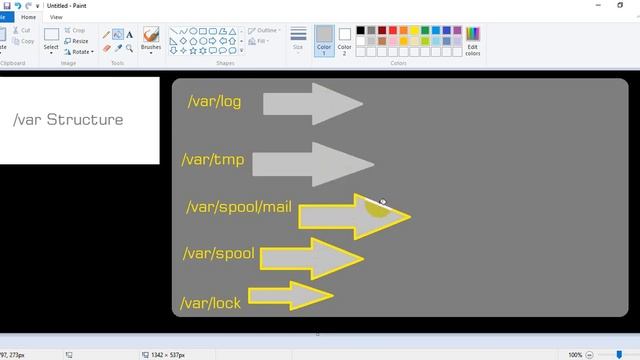Choose the Up arrow shape
640x360 pixels.
tap(232, 41)
